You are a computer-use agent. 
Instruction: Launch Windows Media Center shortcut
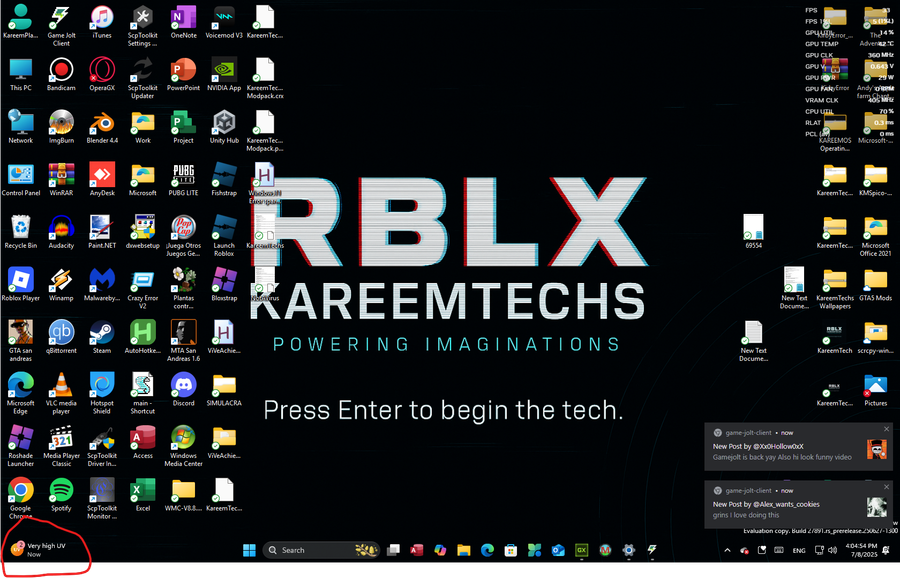click(183, 446)
